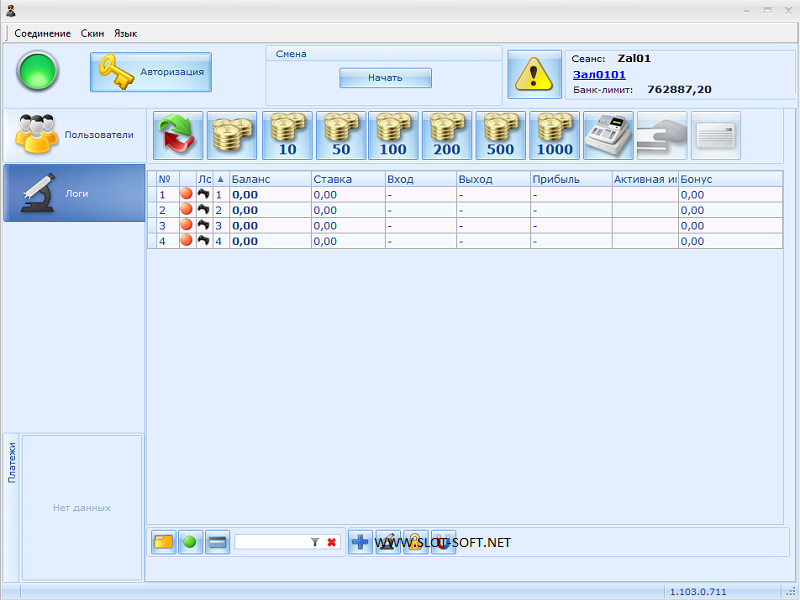
Task: Switch to the Пользователи section
Action: coord(74,135)
